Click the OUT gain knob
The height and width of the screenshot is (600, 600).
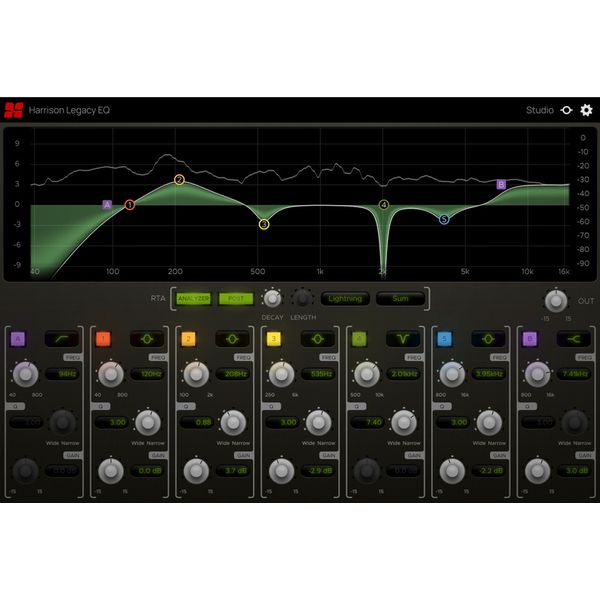(556, 301)
